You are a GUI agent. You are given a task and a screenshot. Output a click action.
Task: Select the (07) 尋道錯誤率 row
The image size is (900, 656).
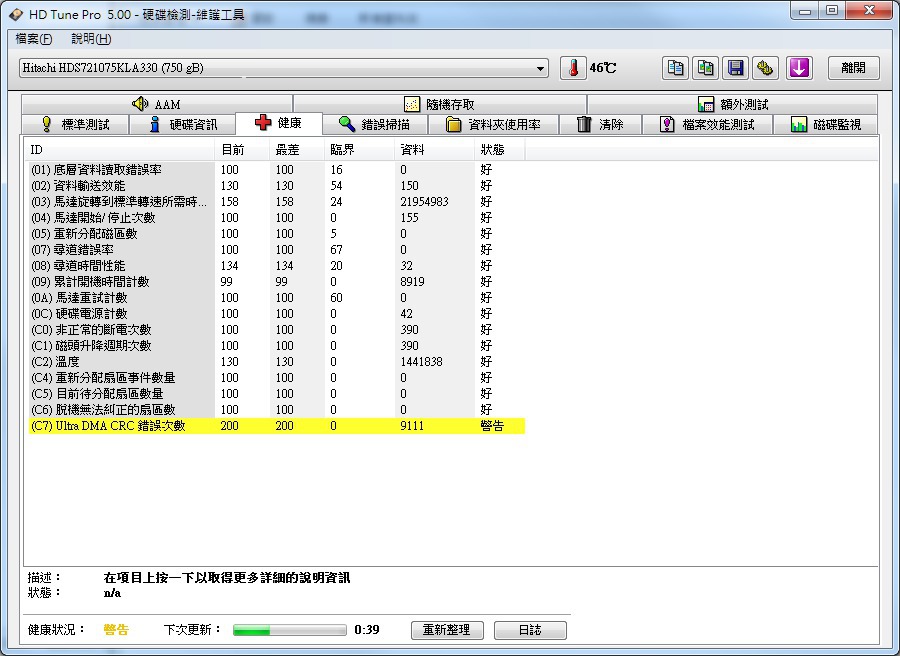tap(277, 250)
